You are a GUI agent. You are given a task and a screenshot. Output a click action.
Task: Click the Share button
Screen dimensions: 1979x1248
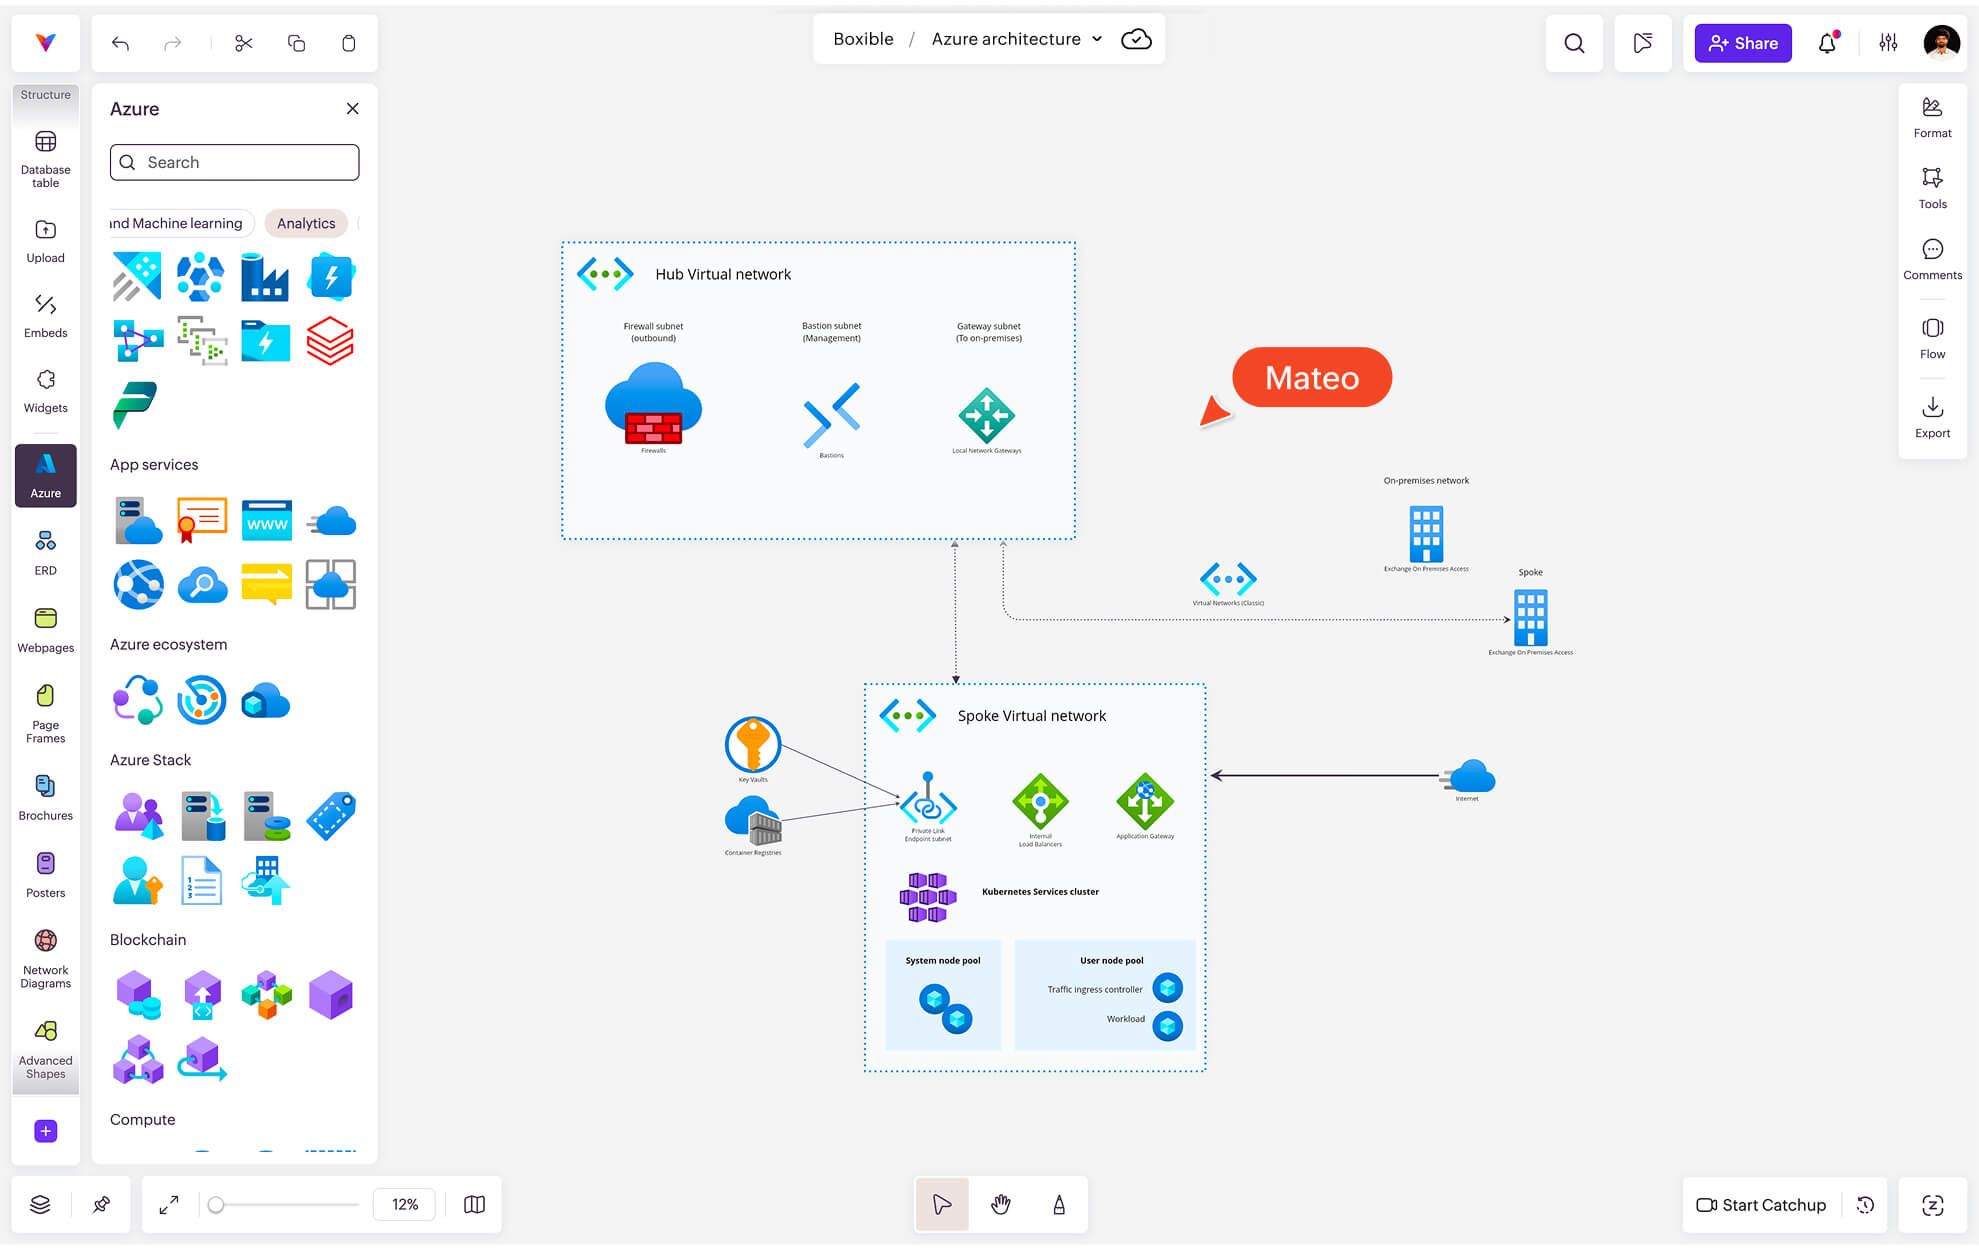[x=1743, y=43]
